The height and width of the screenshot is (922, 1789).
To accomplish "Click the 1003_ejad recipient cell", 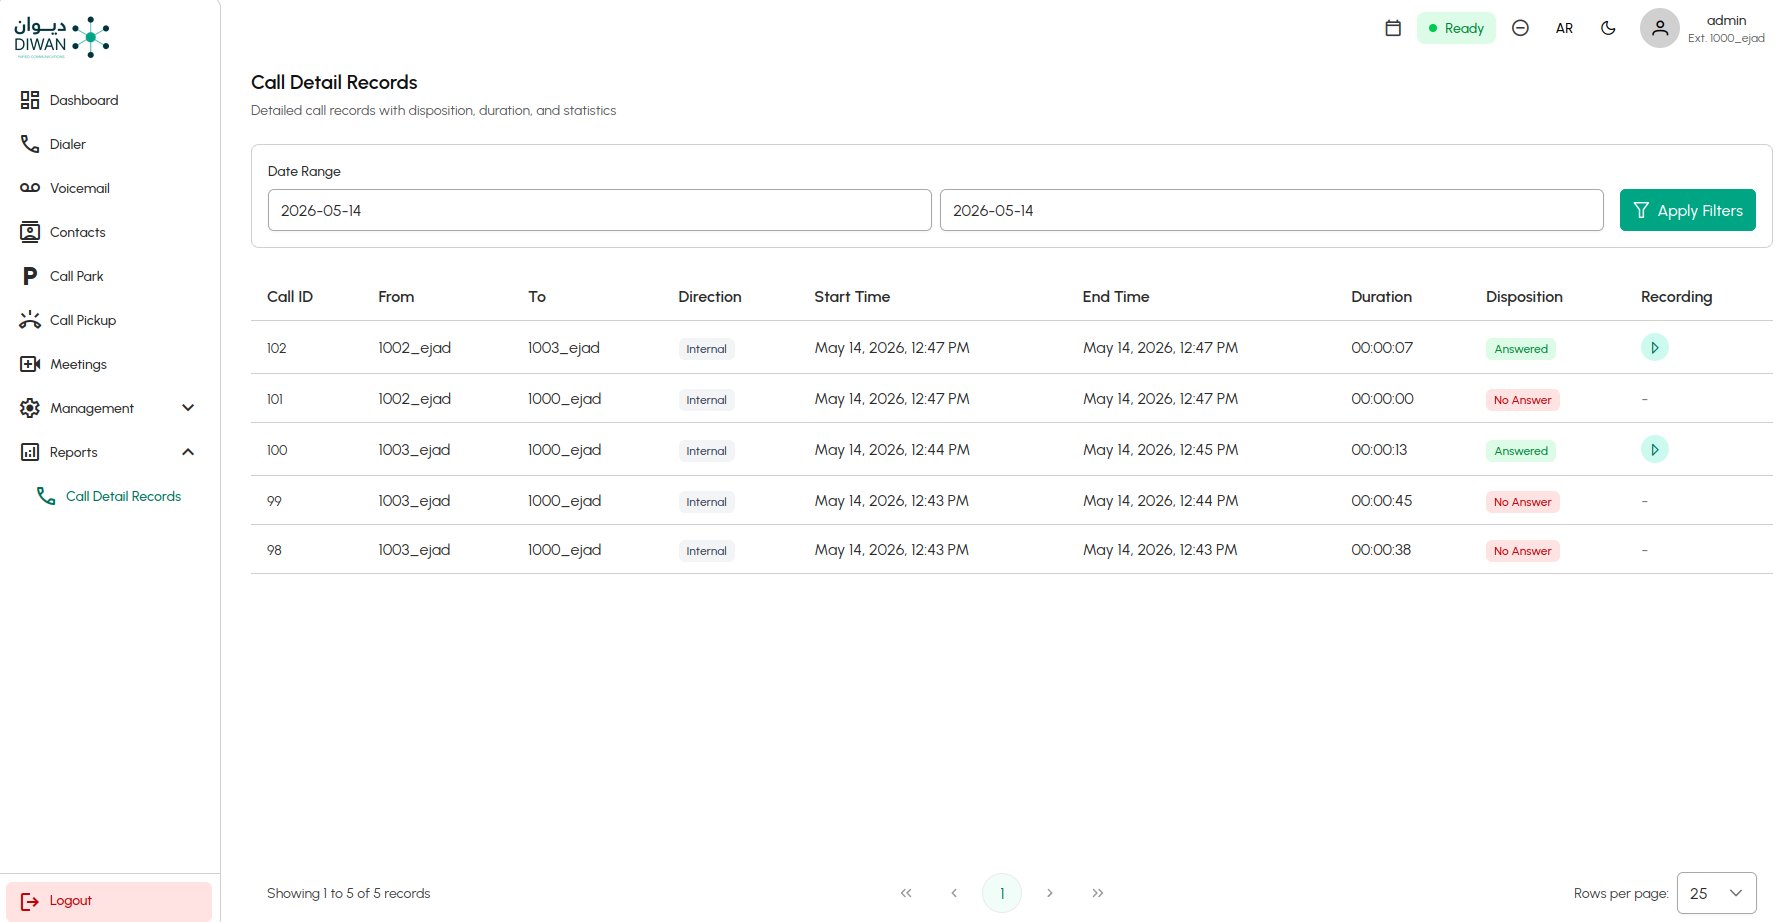I will click(564, 348).
